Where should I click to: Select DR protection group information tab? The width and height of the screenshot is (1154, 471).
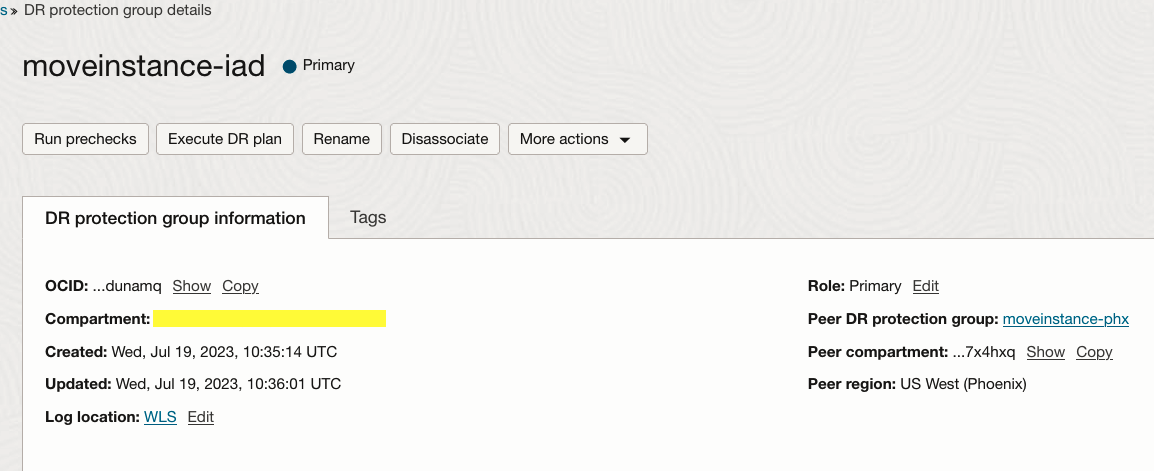coord(175,218)
